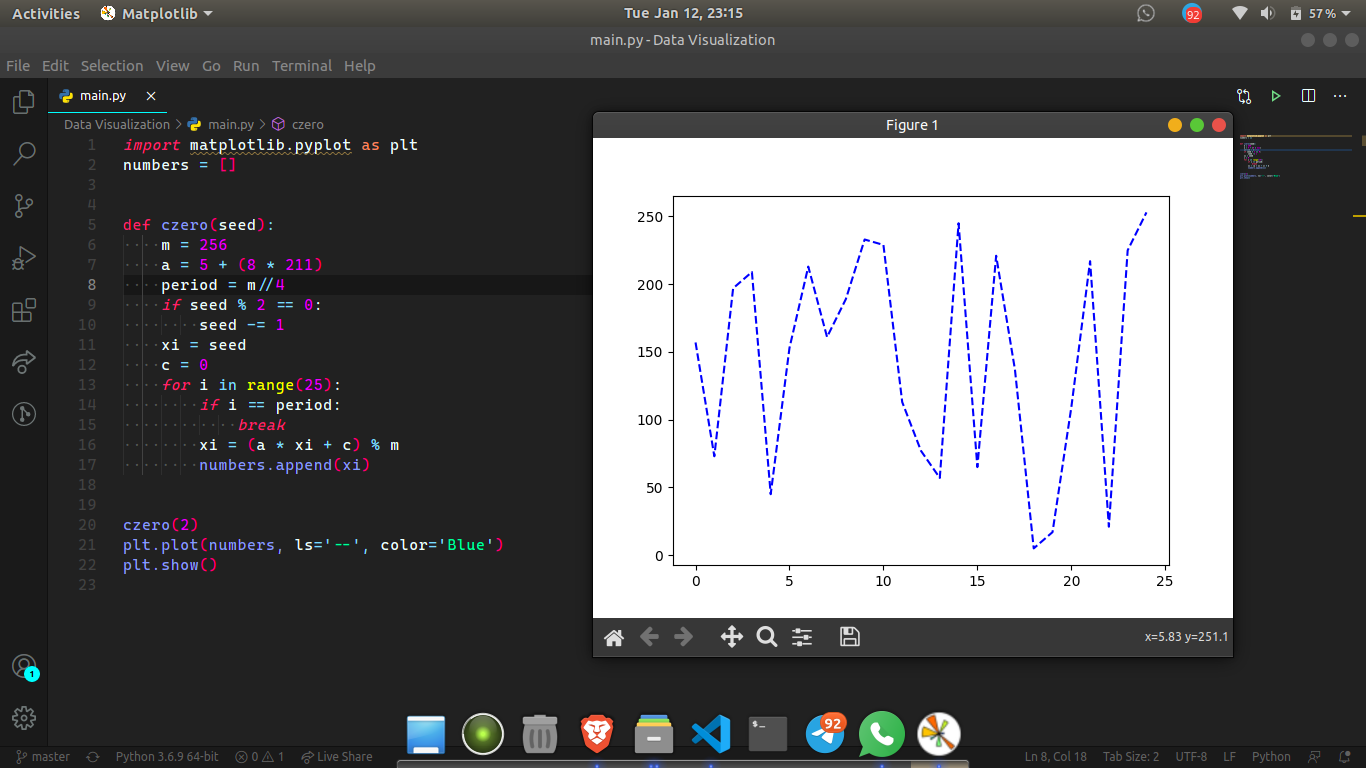Toggle Zoom-to-rectangle magnifier in Figure 1
Image resolution: width=1366 pixels, height=768 pixels.
(x=767, y=637)
